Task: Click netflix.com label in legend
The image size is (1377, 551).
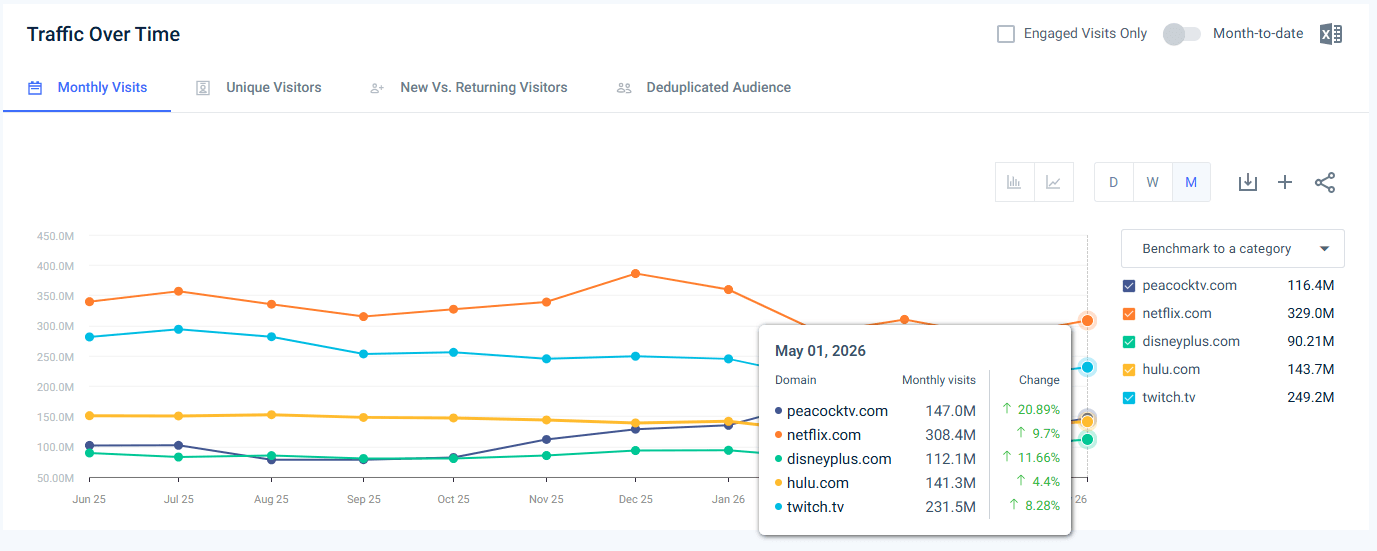Action: click(x=1177, y=314)
